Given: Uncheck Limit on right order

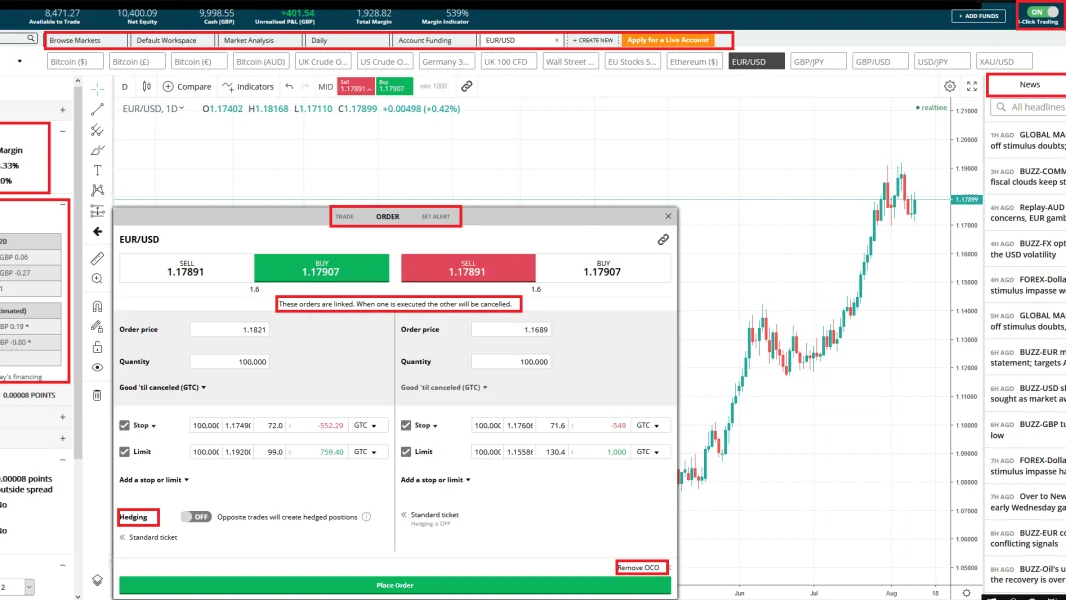Looking at the screenshot, I should 406,451.
